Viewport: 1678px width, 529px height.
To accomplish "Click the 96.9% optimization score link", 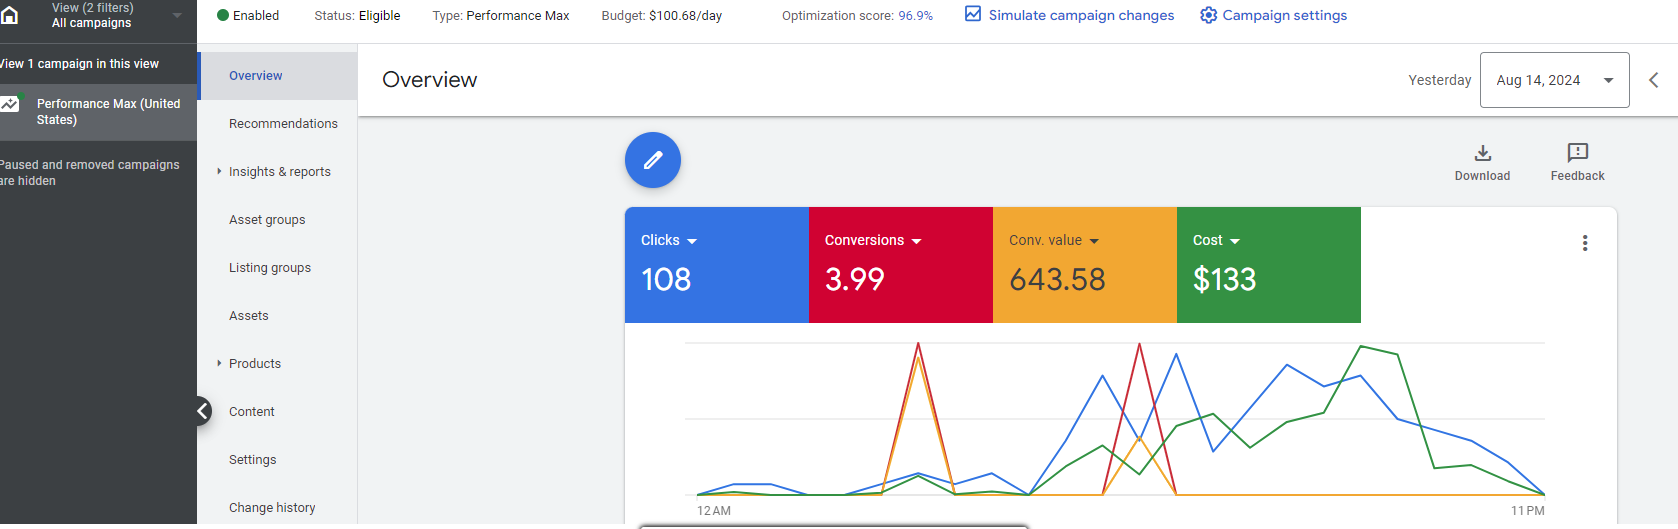I will [x=915, y=16].
